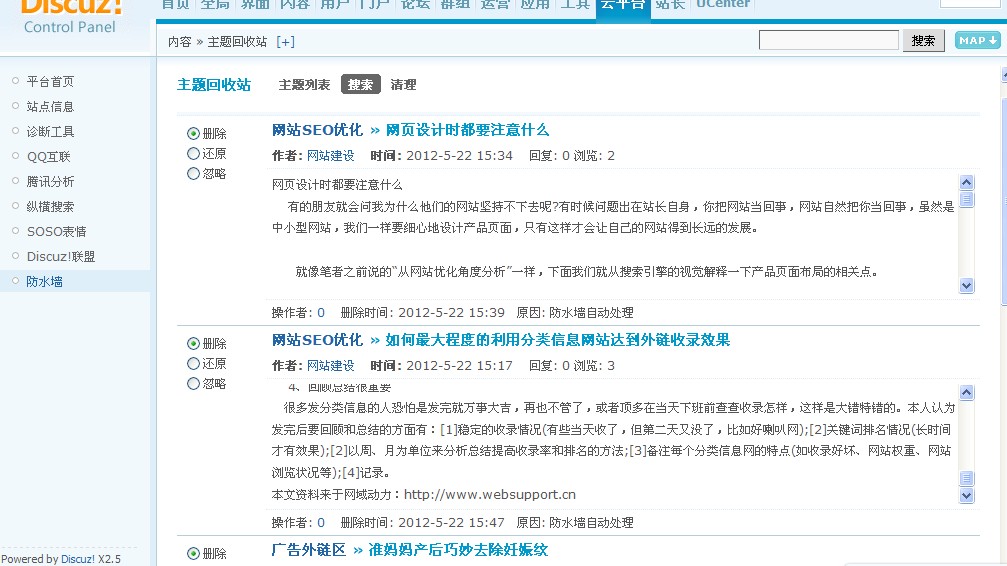Click the 主题回收站 breadcrumb text
The width and height of the screenshot is (1007, 566).
point(237,42)
